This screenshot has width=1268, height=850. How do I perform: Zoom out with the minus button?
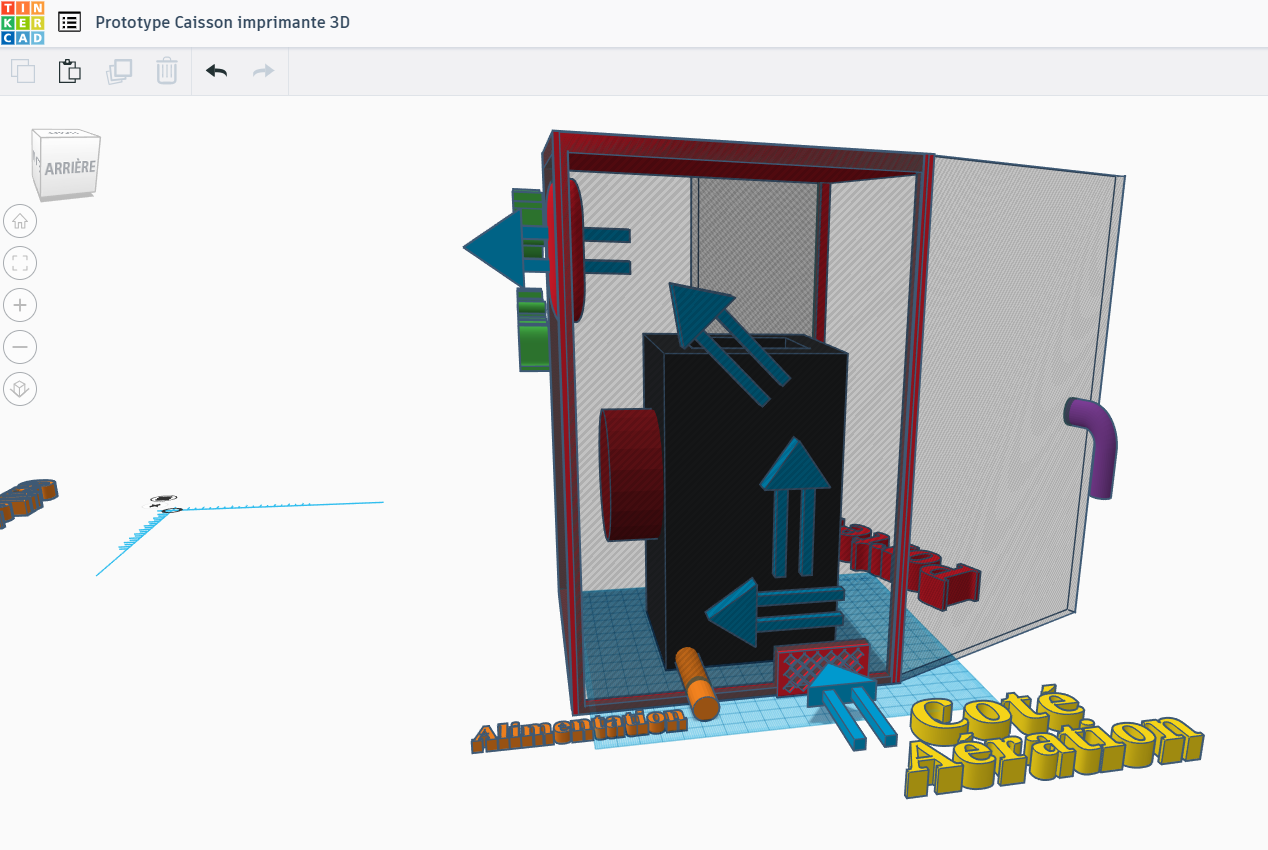point(20,347)
